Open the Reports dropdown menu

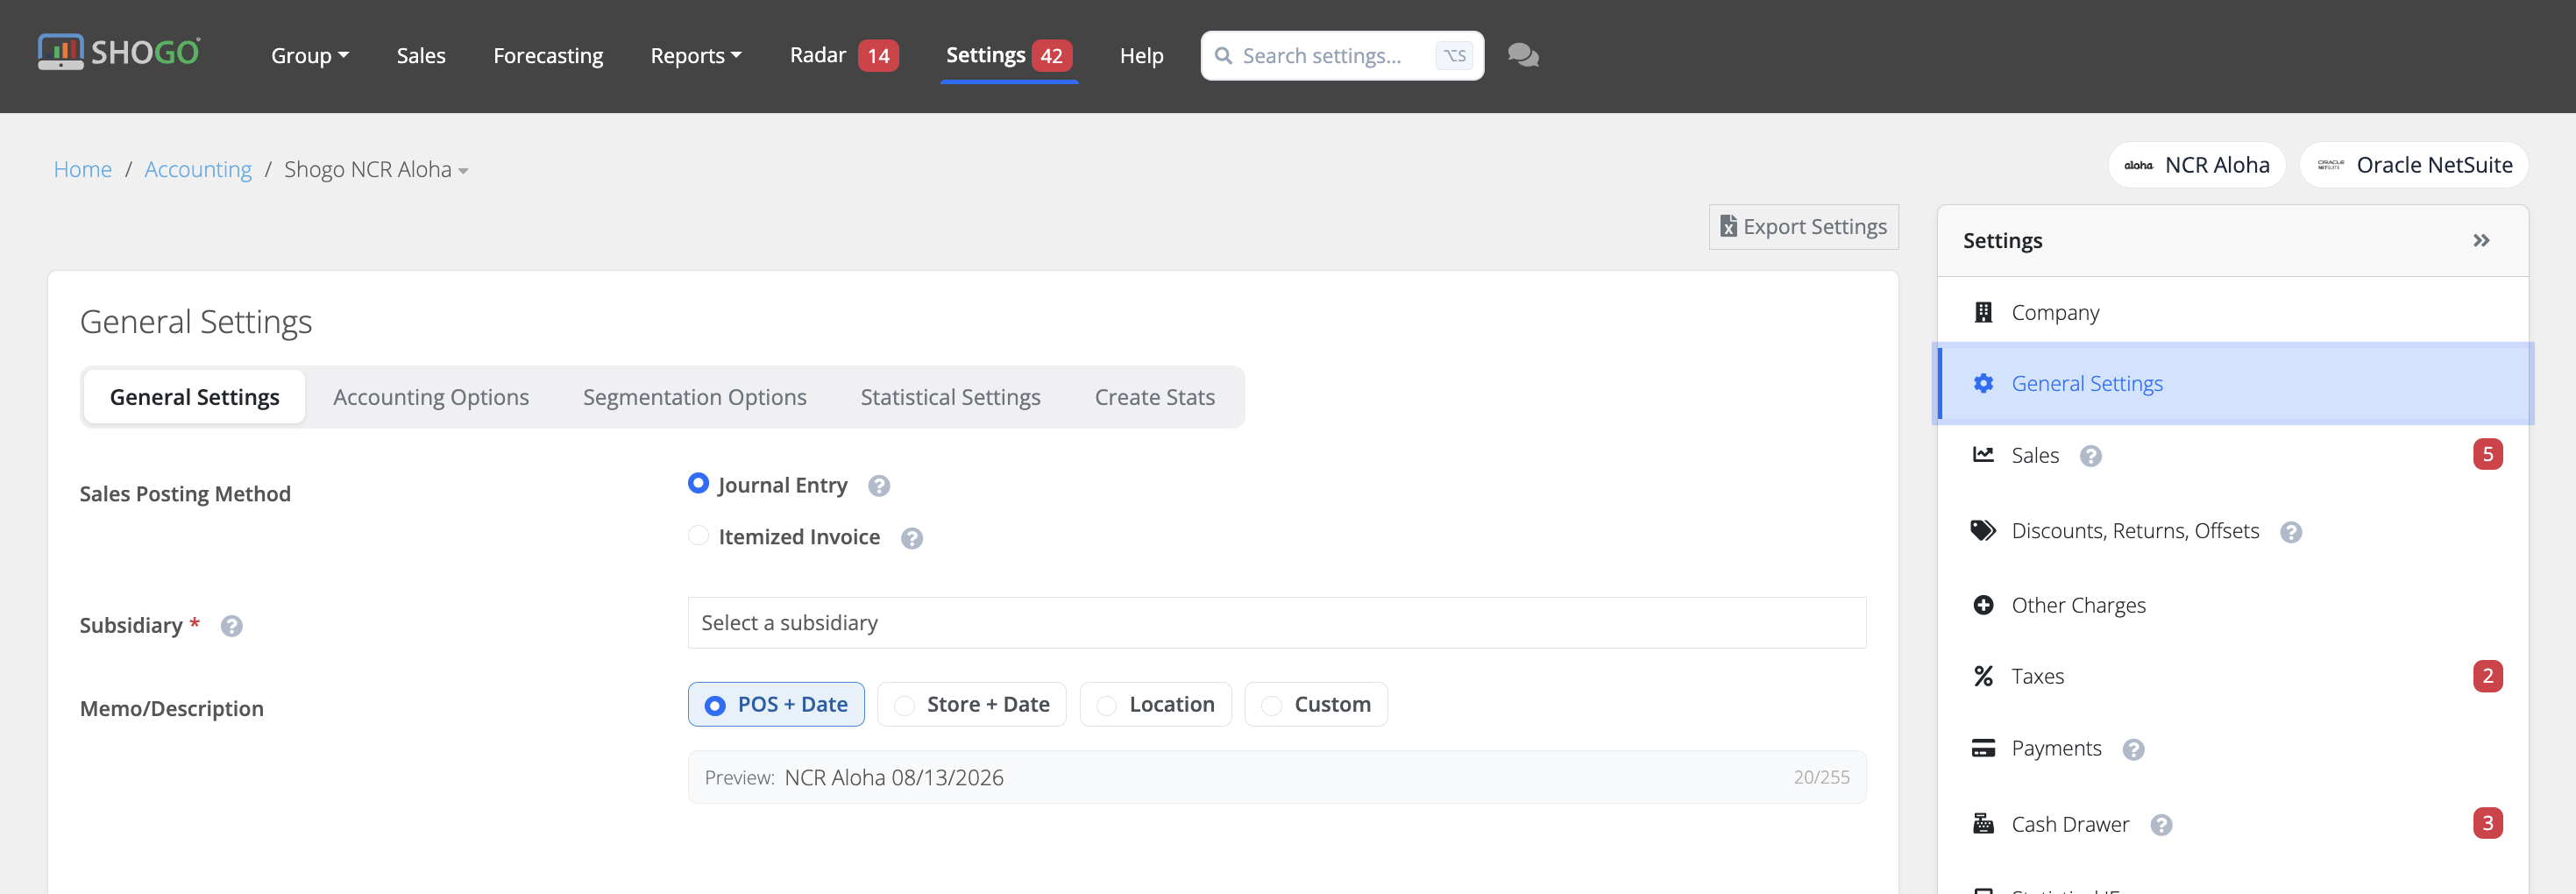696,56
